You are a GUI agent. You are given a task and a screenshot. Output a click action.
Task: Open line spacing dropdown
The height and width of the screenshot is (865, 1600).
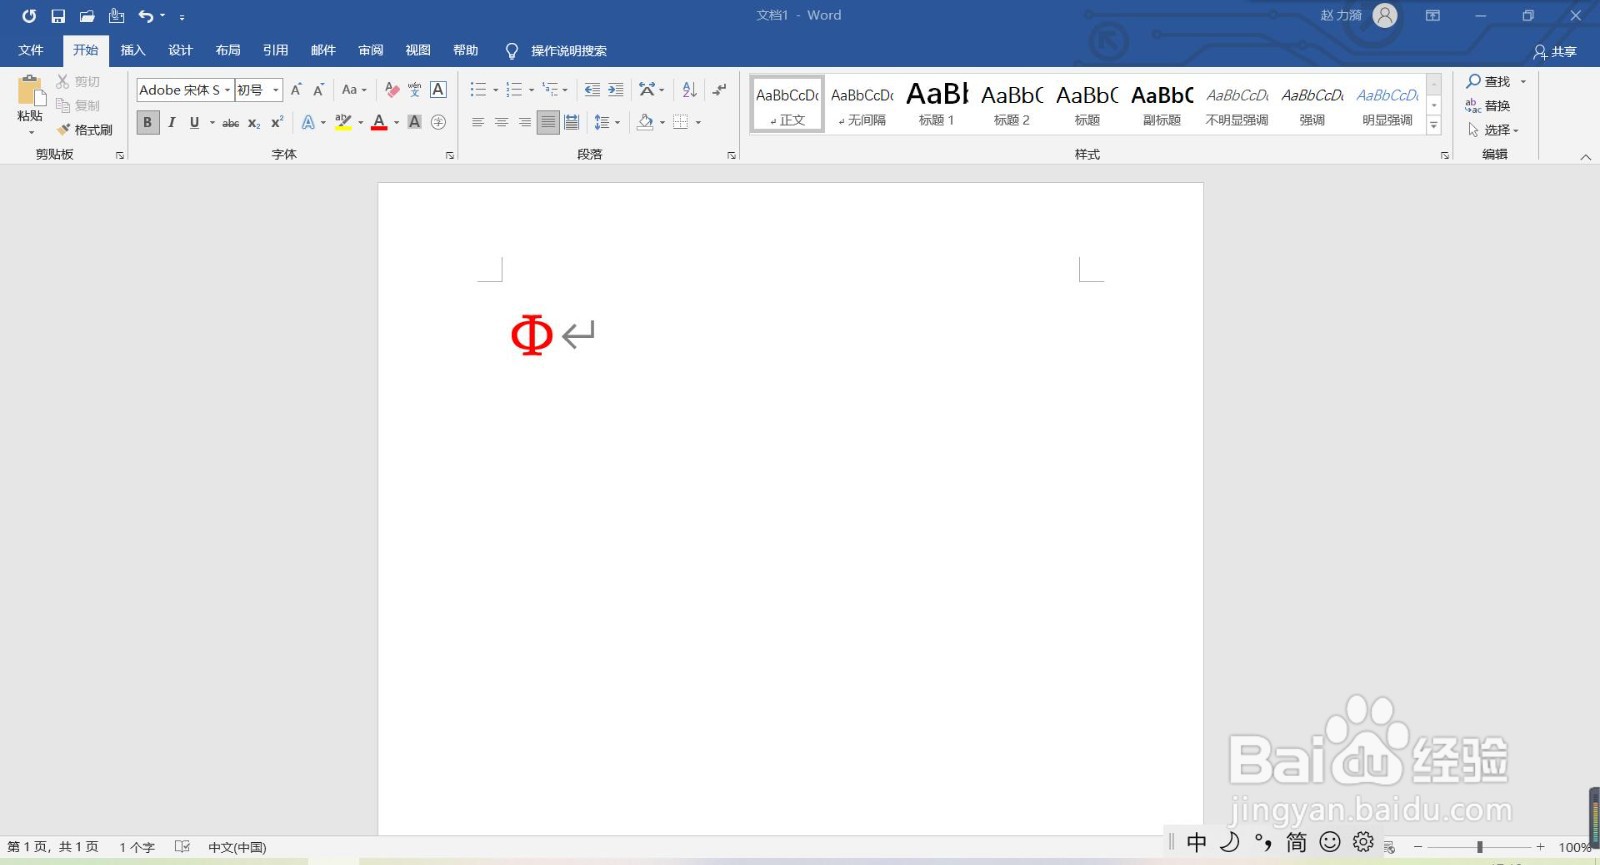[607, 123]
